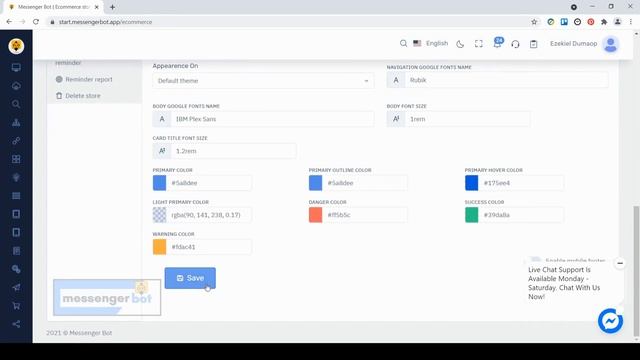
Task: Open the gears settings icon in sidebar
Action: pyautogui.click(x=16, y=269)
